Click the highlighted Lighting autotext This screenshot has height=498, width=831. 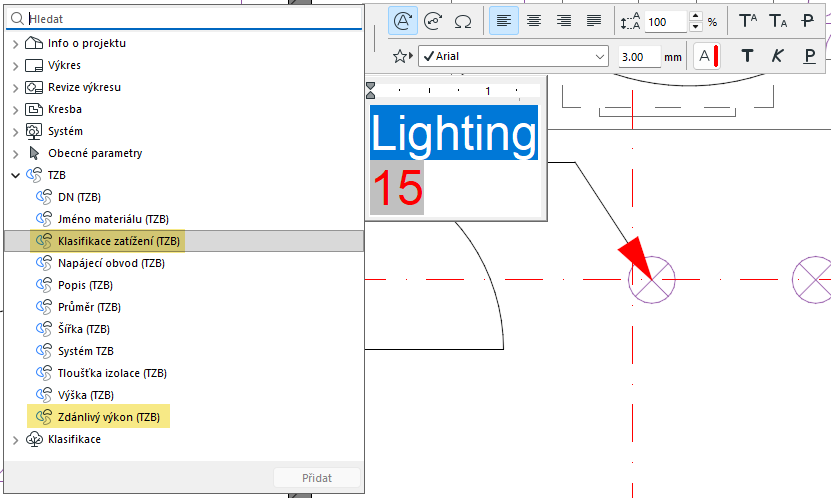(454, 132)
